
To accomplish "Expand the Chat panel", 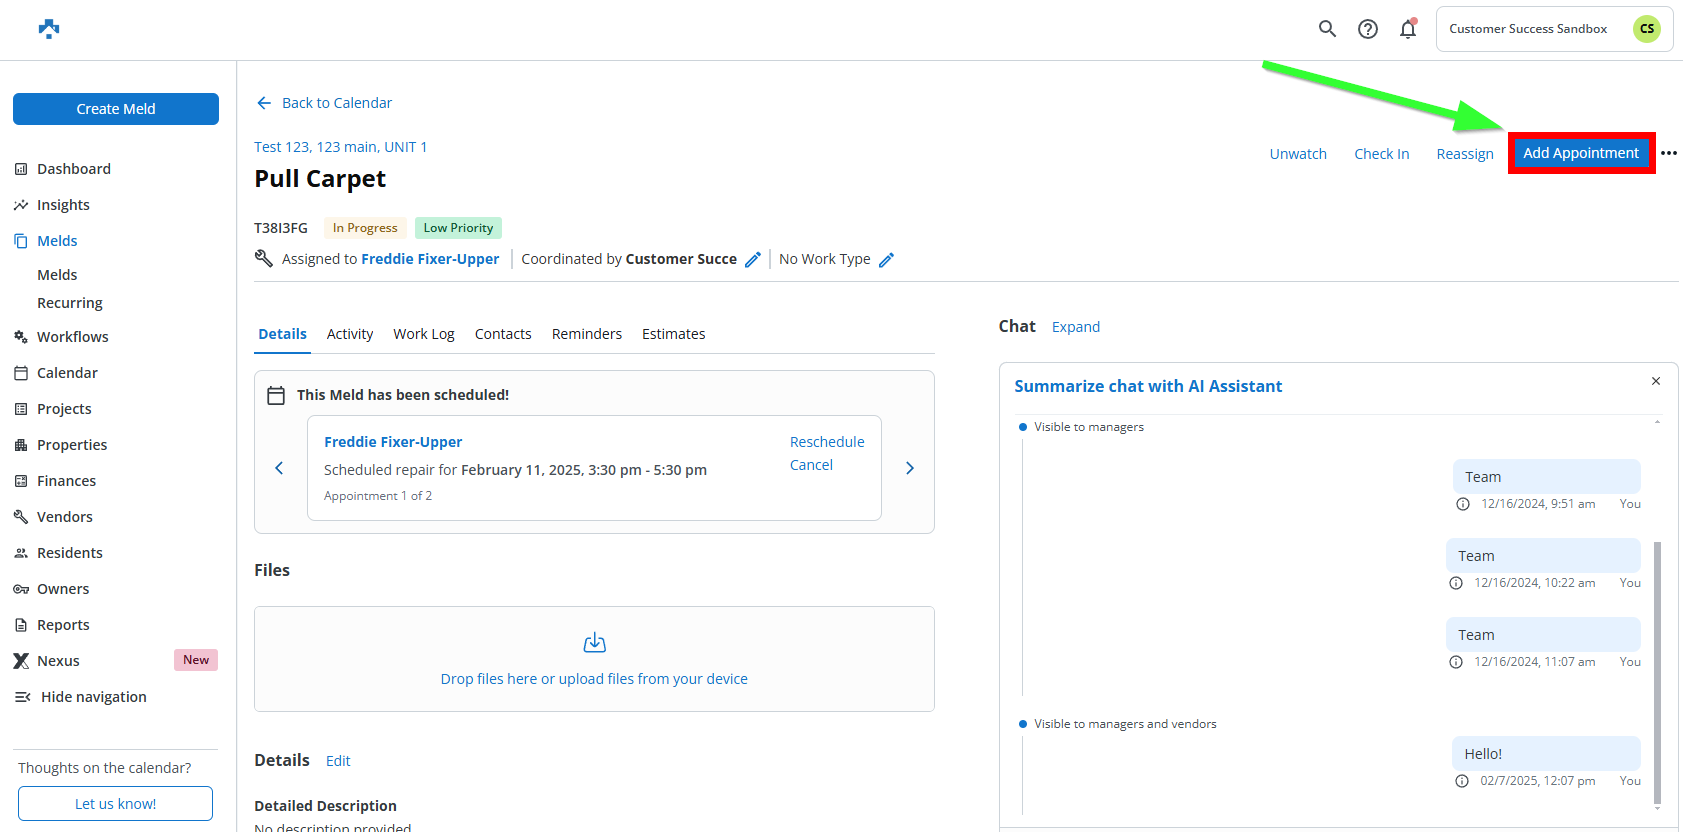I will click(x=1075, y=327).
